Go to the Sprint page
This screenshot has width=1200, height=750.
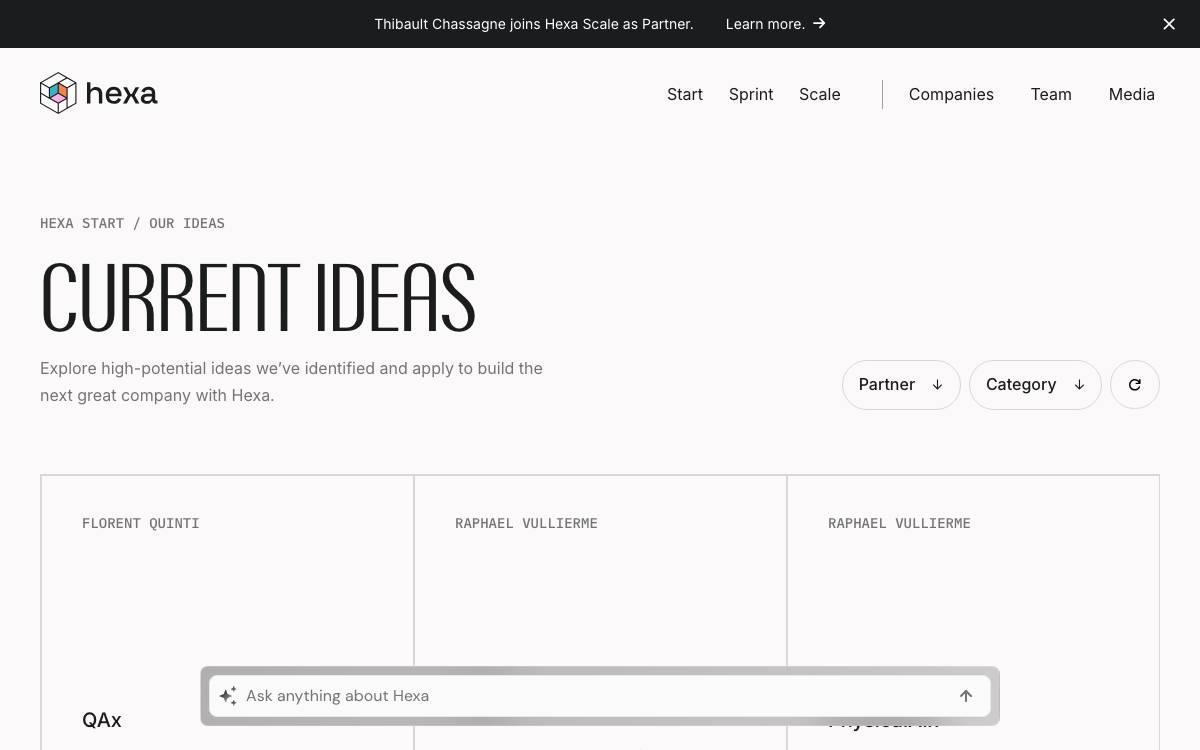pyautogui.click(x=751, y=94)
